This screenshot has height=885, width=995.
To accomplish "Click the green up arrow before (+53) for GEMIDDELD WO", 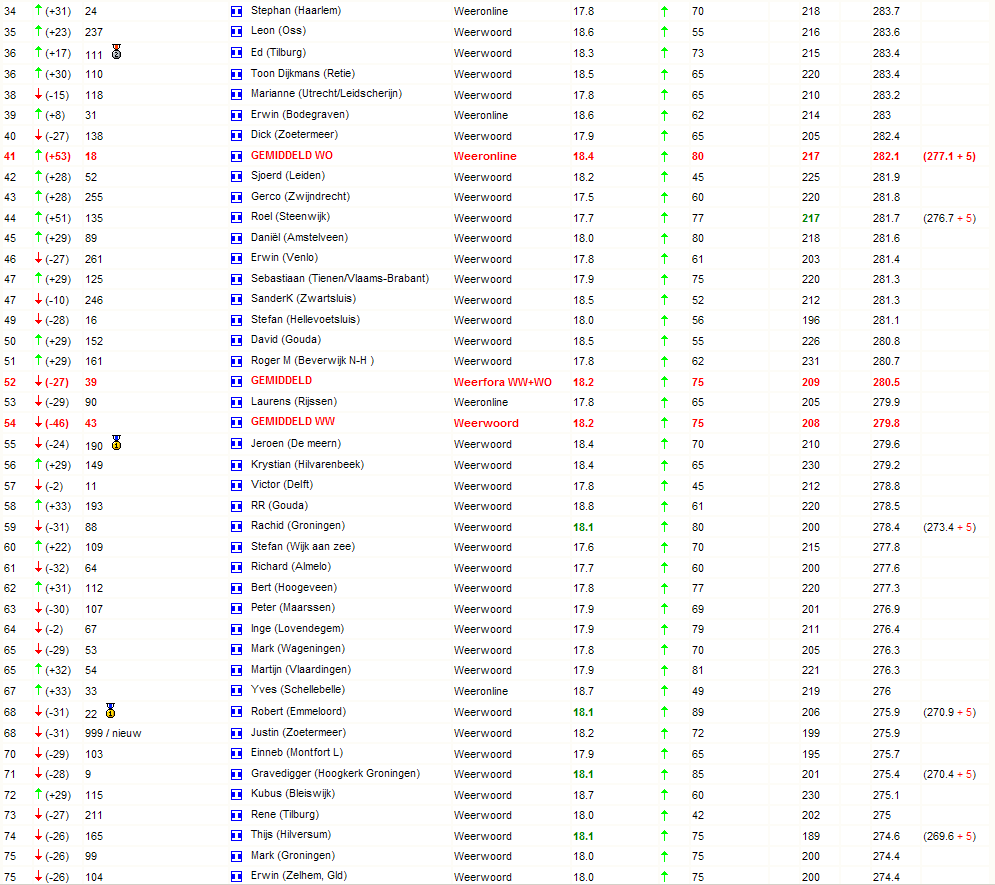I will [x=38, y=155].
